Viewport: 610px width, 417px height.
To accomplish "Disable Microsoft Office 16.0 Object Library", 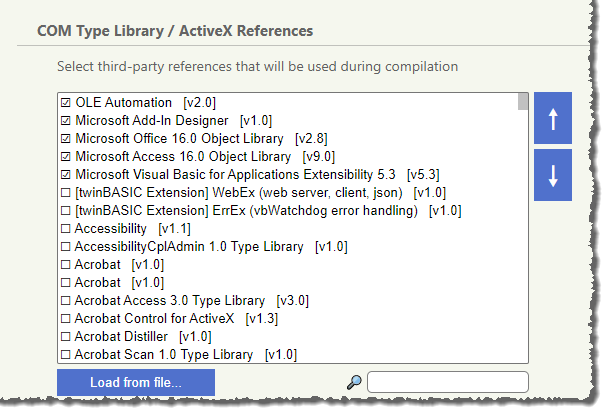I will (x=66, y=138).
